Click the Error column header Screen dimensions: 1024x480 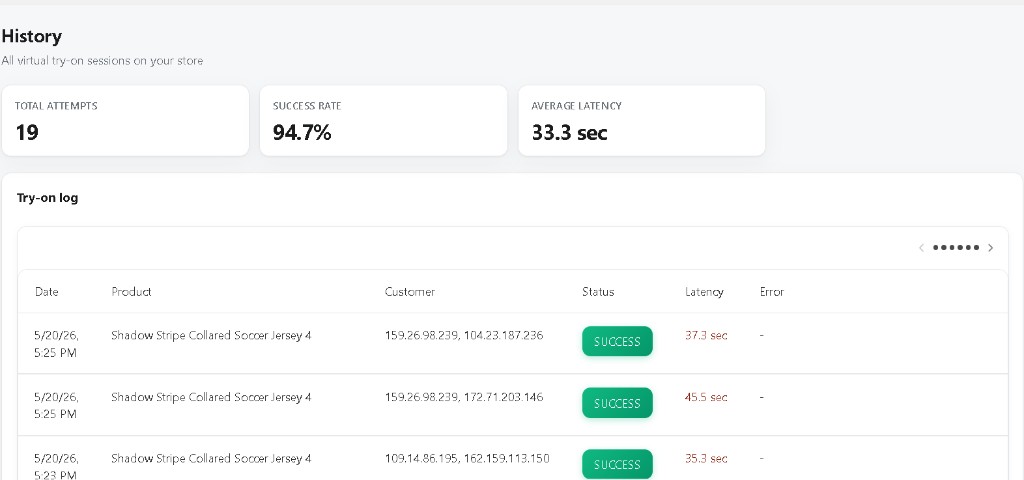pos(771,292)
